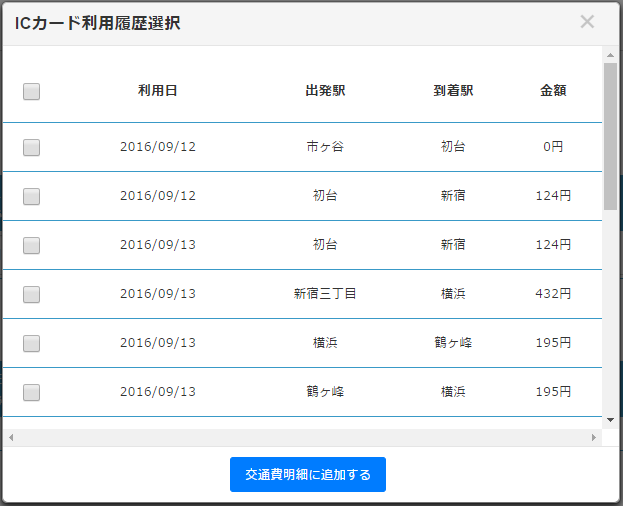Select the 横浜 to 鶴ヶ峰 row checkbox
This screenshot has width=623, height=506.
31,343
